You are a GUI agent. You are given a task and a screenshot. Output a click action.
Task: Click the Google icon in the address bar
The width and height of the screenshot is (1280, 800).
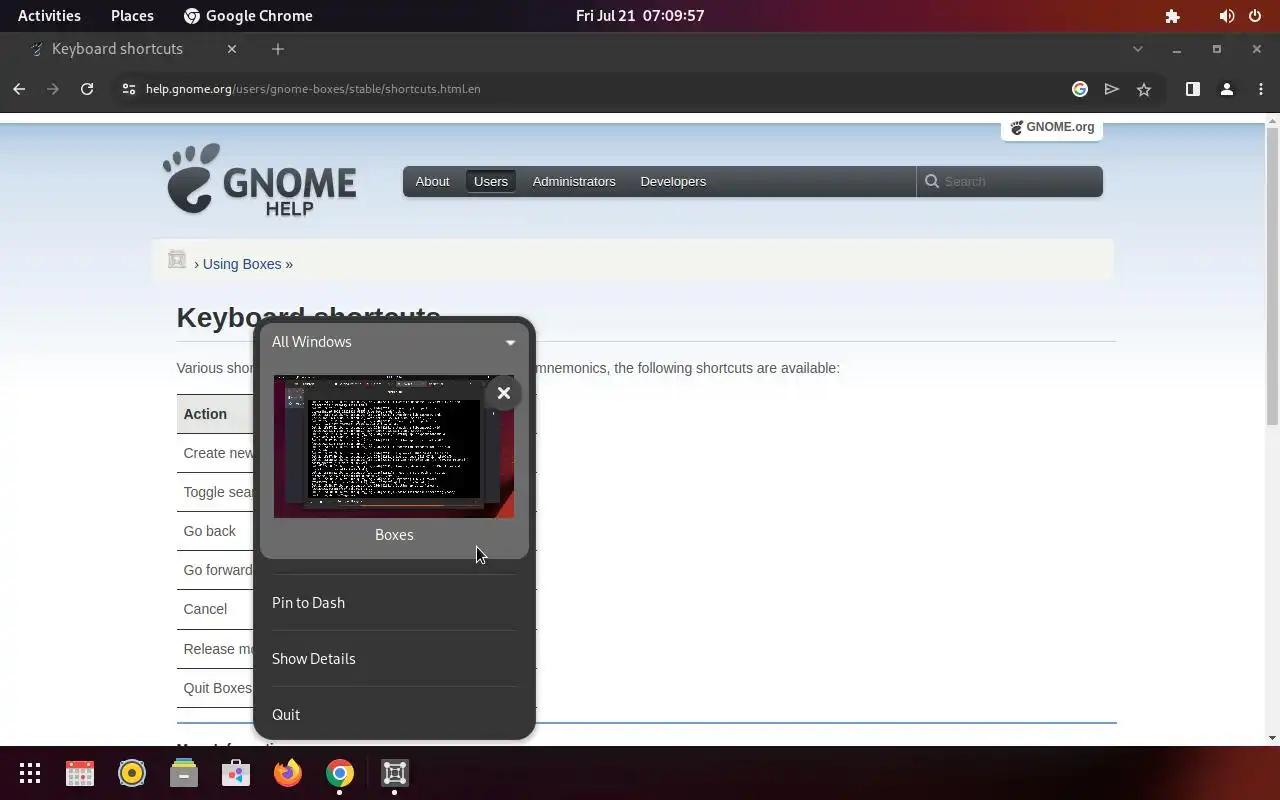1079,89
